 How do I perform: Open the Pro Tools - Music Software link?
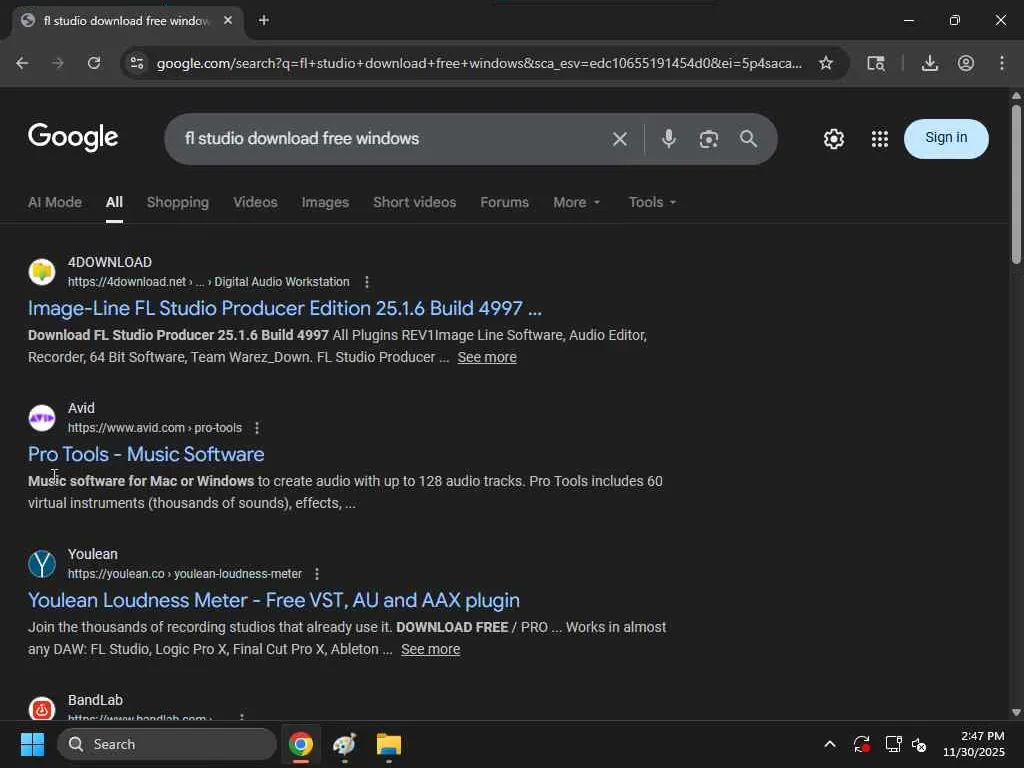146,454
